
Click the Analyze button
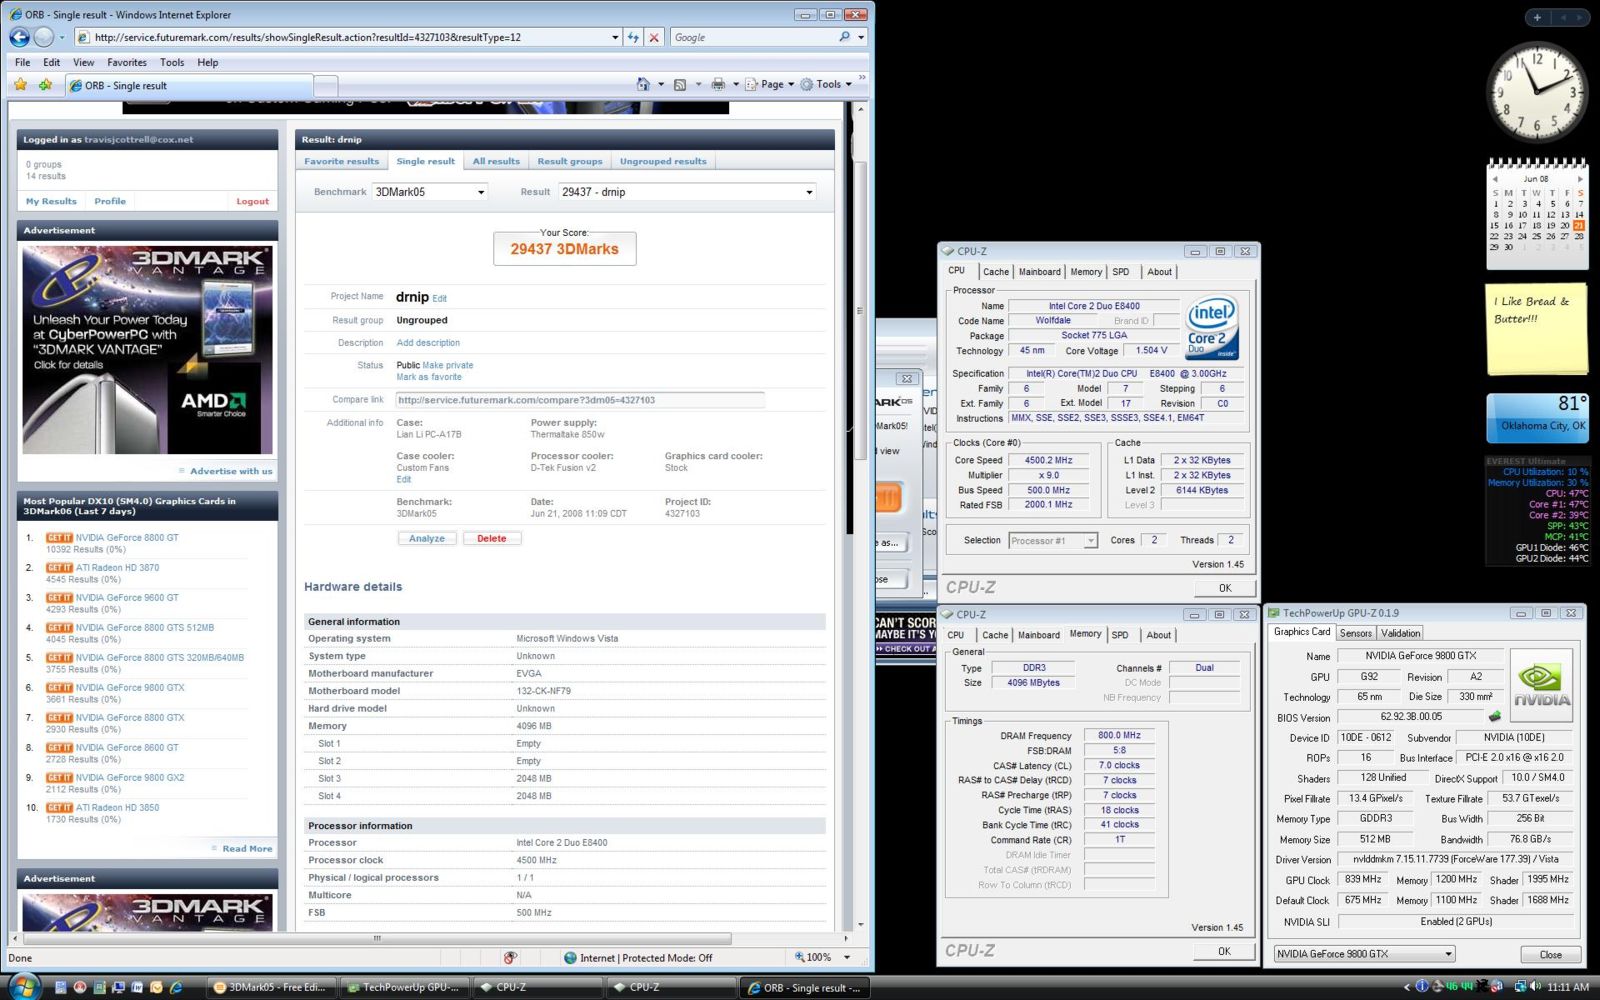[x=427, y=538]
